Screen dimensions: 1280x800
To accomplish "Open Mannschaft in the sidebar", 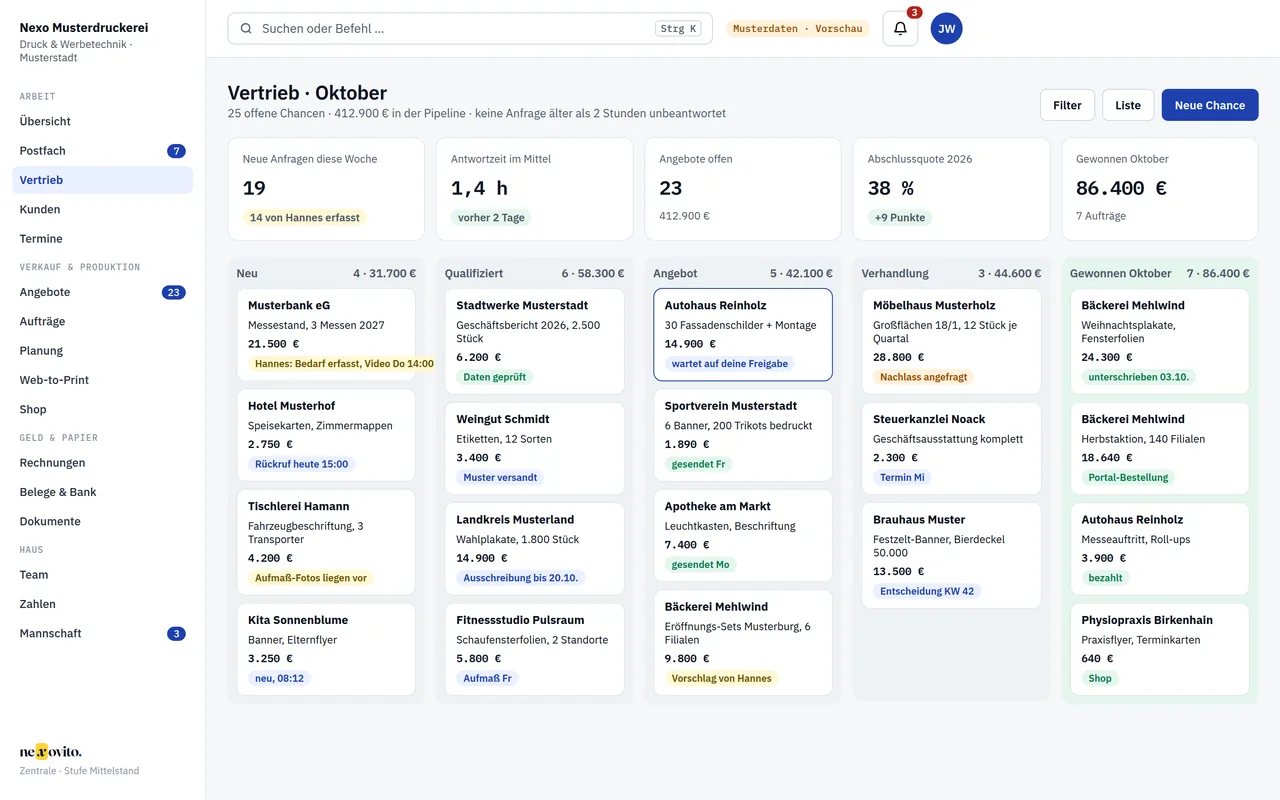I will (102, 633).
